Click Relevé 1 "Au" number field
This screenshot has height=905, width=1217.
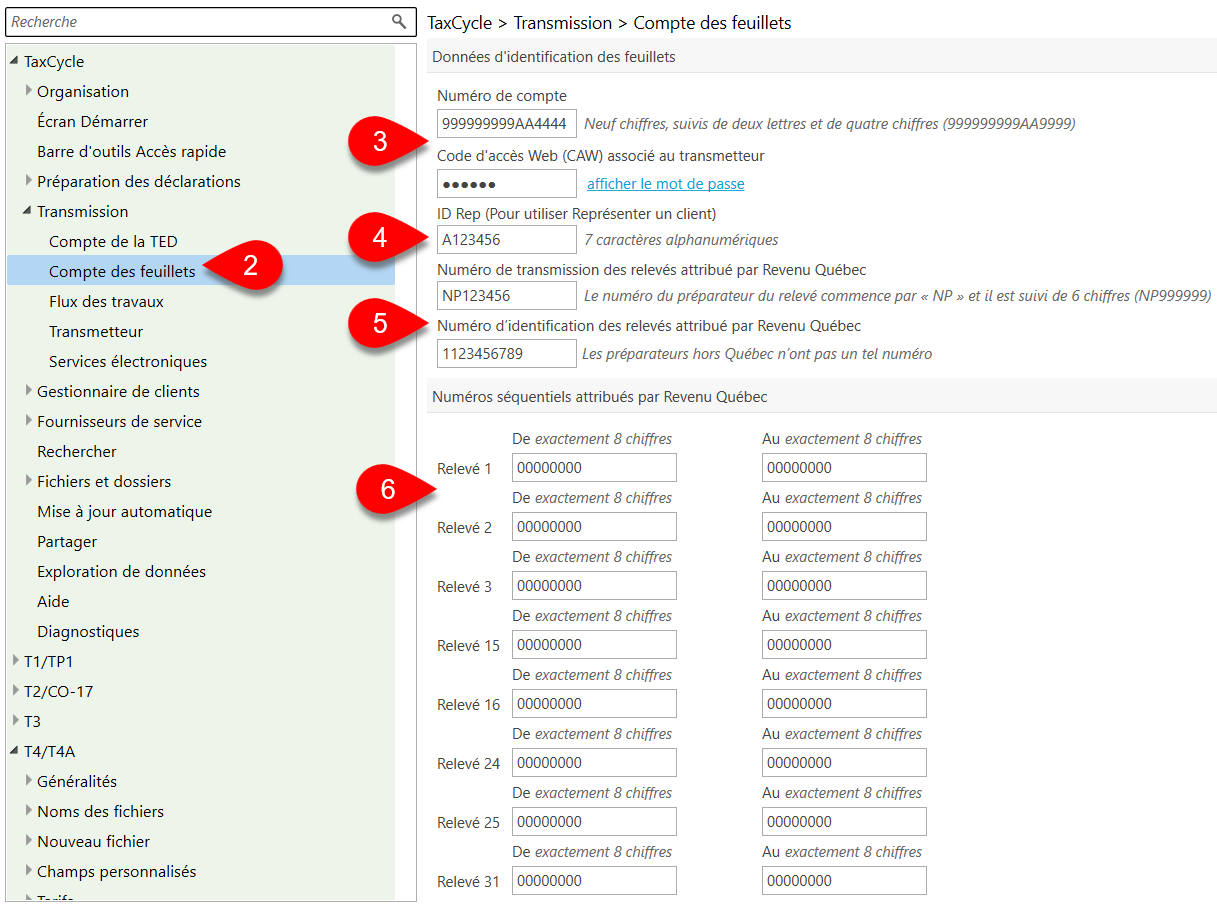click(844, 467)
